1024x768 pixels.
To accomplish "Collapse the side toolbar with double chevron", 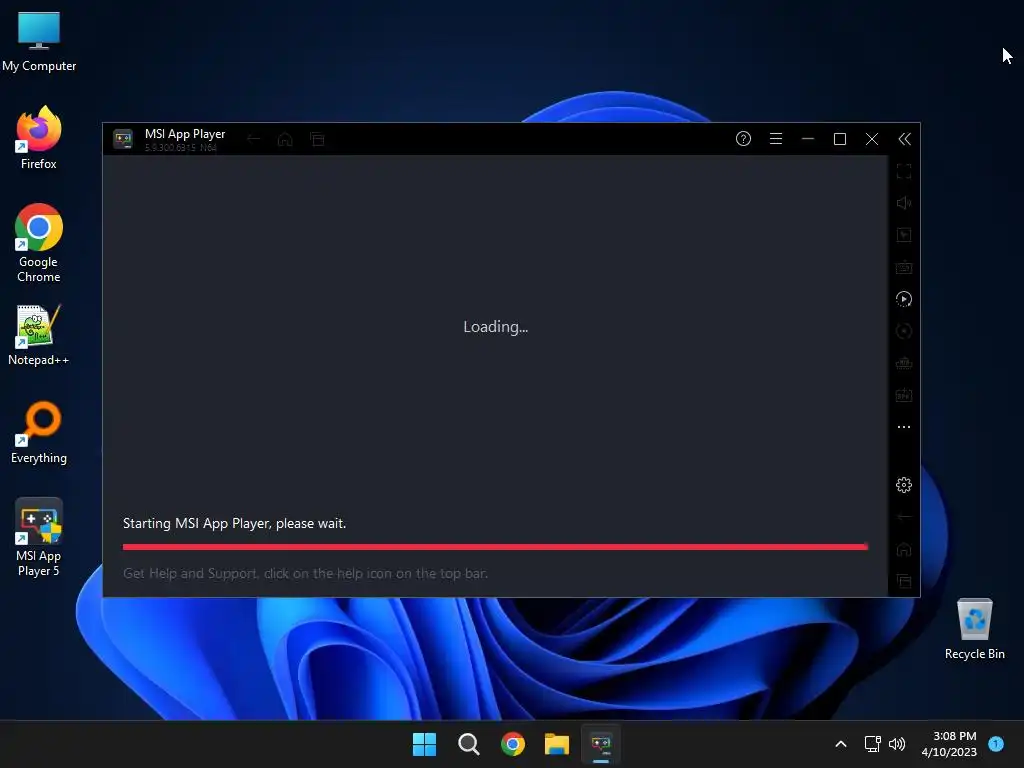I will point(904,138).
